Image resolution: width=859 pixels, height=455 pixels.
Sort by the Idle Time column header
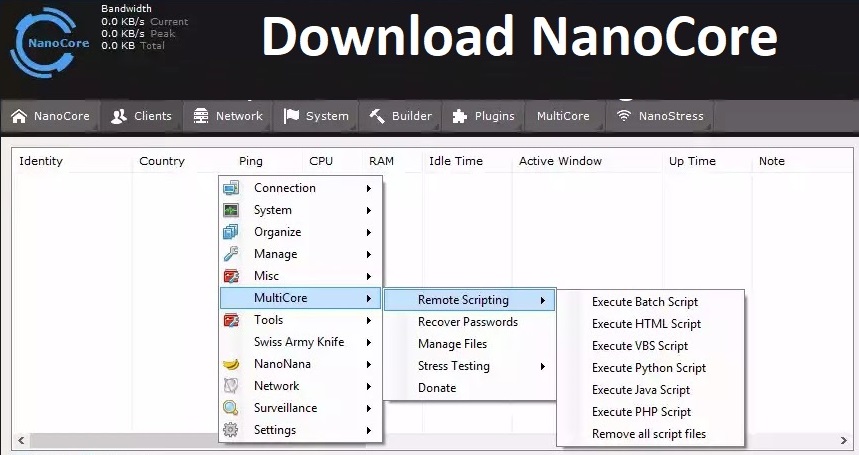[x=467, y=161]
